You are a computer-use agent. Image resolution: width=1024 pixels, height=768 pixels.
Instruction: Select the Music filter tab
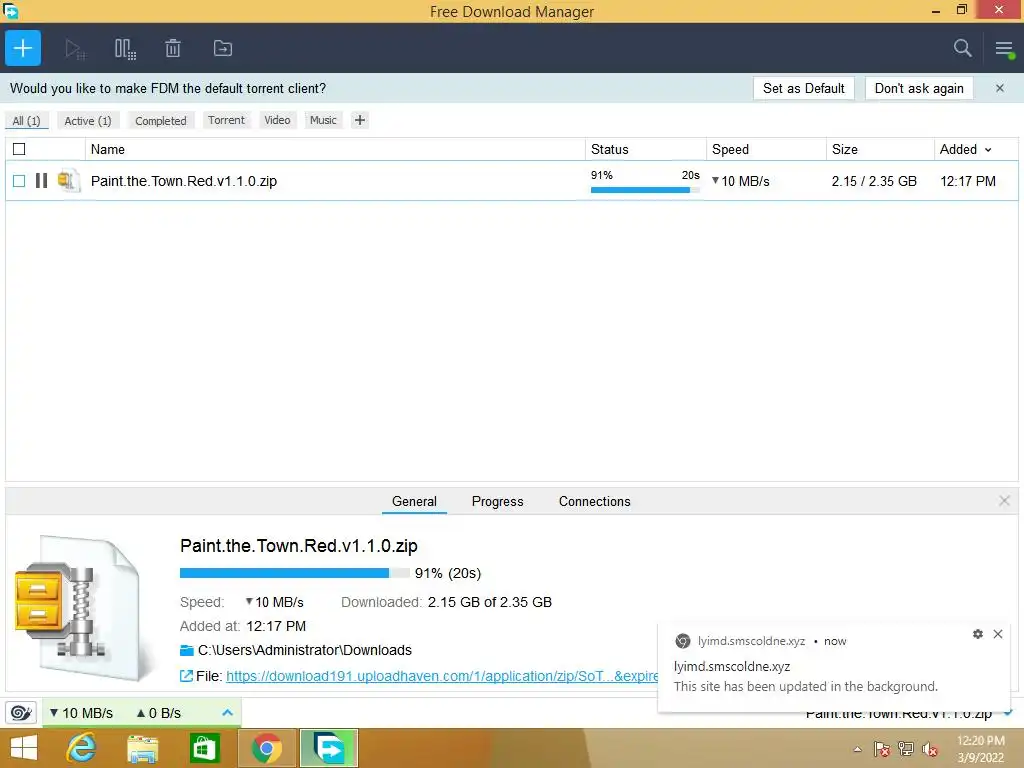pos(323,120)
